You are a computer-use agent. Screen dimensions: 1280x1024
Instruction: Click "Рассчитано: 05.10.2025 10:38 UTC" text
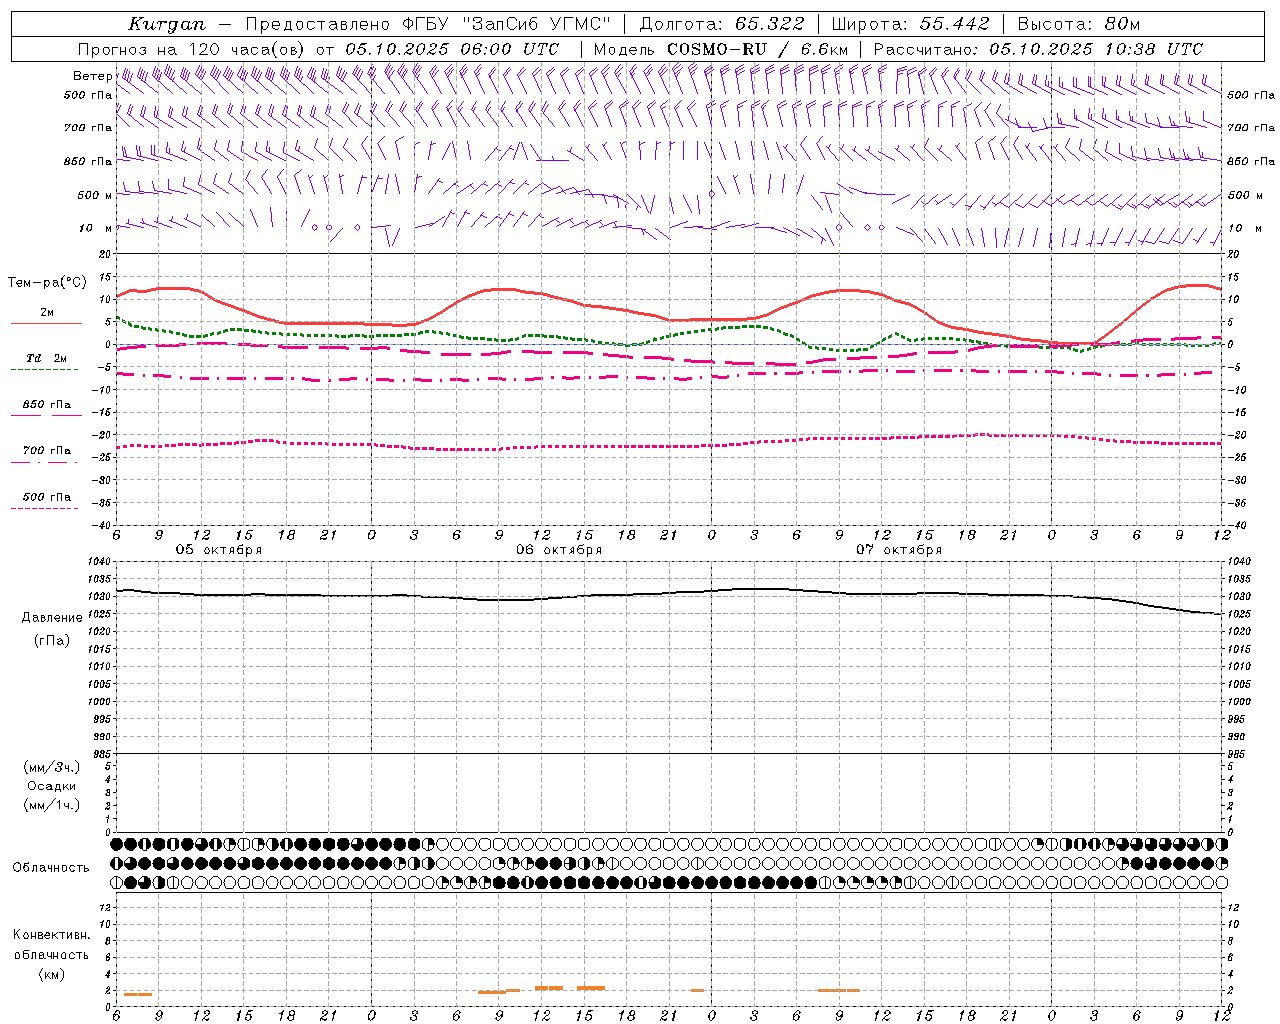tap(1038, 49)
